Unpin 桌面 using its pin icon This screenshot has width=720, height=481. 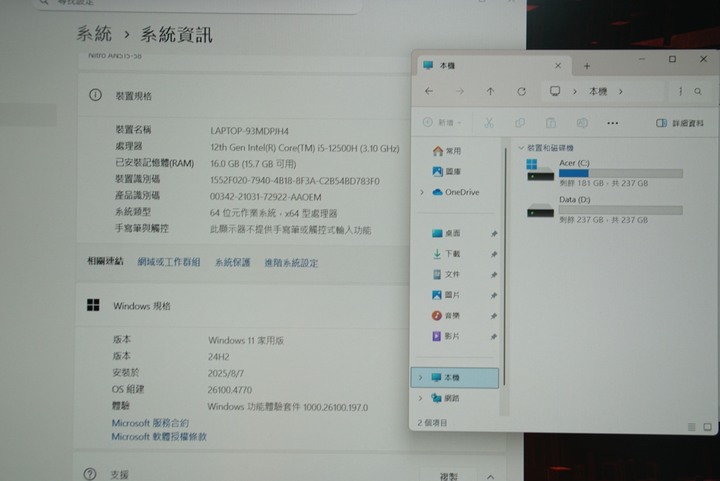point(494,234)
